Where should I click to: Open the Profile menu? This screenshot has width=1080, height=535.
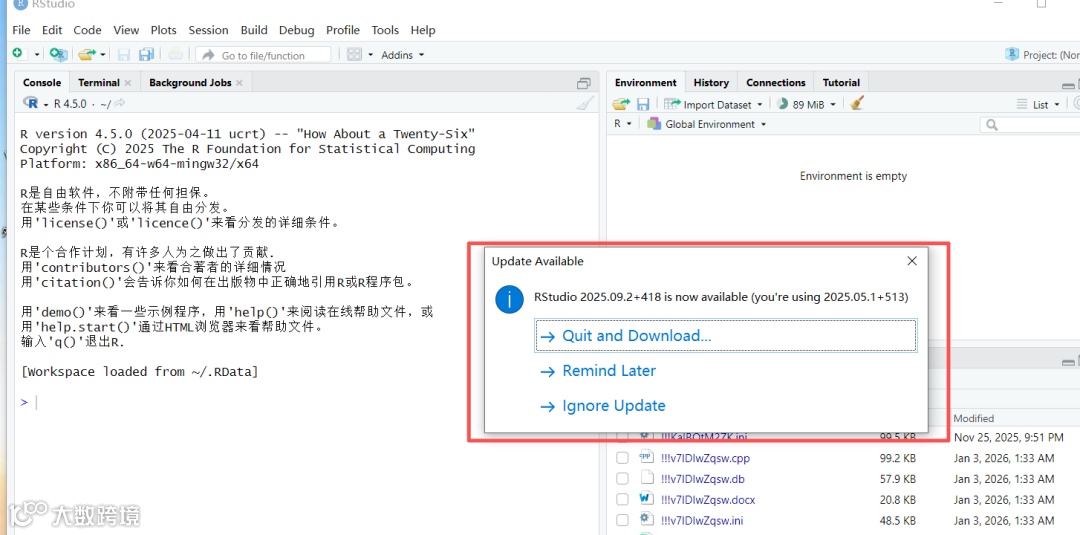pos(343,30)
